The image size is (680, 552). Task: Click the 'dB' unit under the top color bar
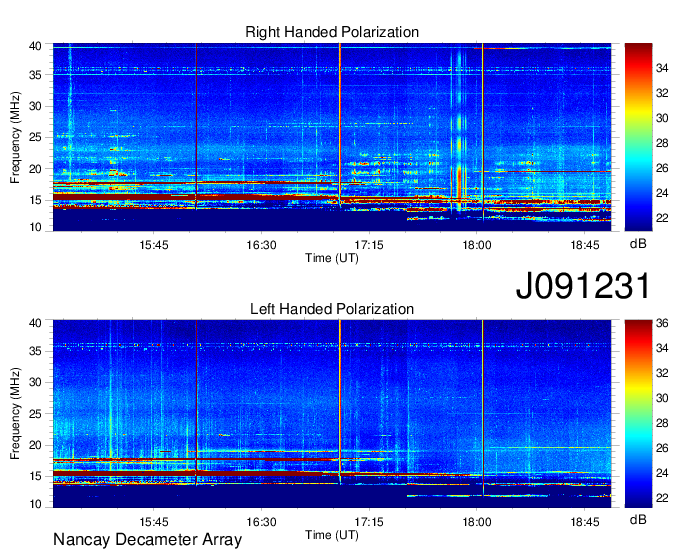[x=638, y=244]
